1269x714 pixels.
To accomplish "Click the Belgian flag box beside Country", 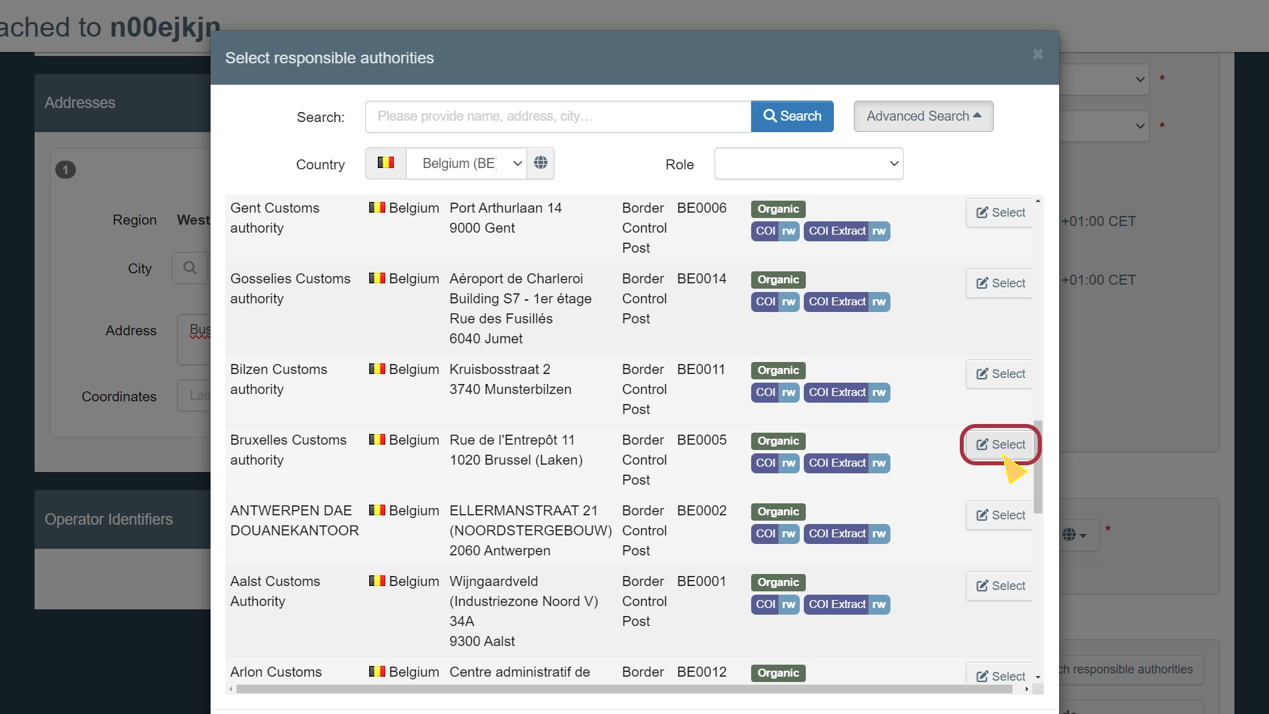I will [385, 163].
